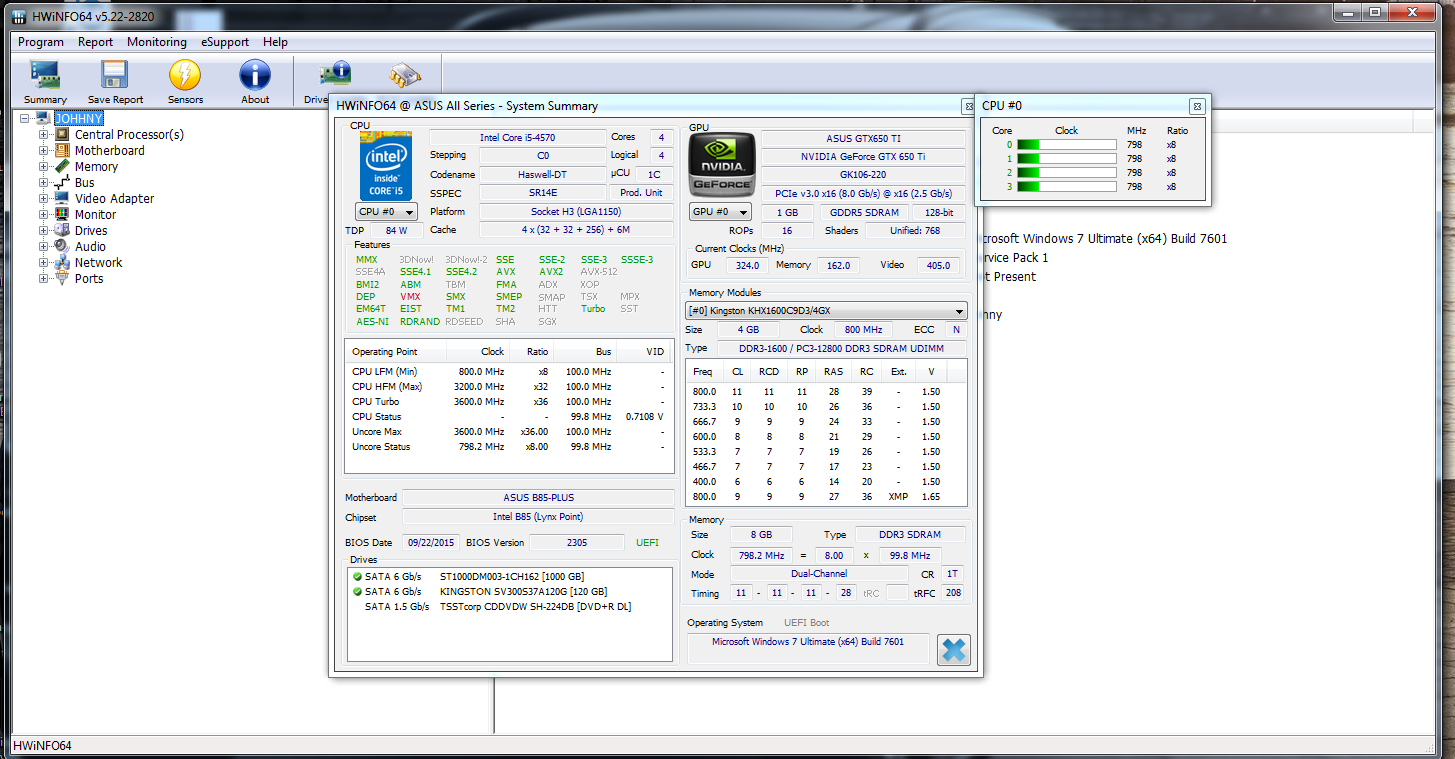Screen dimensions: 1455x759
Task: Click the Bus tree icon
Action: pyautogui.click(x=62, y=182)
